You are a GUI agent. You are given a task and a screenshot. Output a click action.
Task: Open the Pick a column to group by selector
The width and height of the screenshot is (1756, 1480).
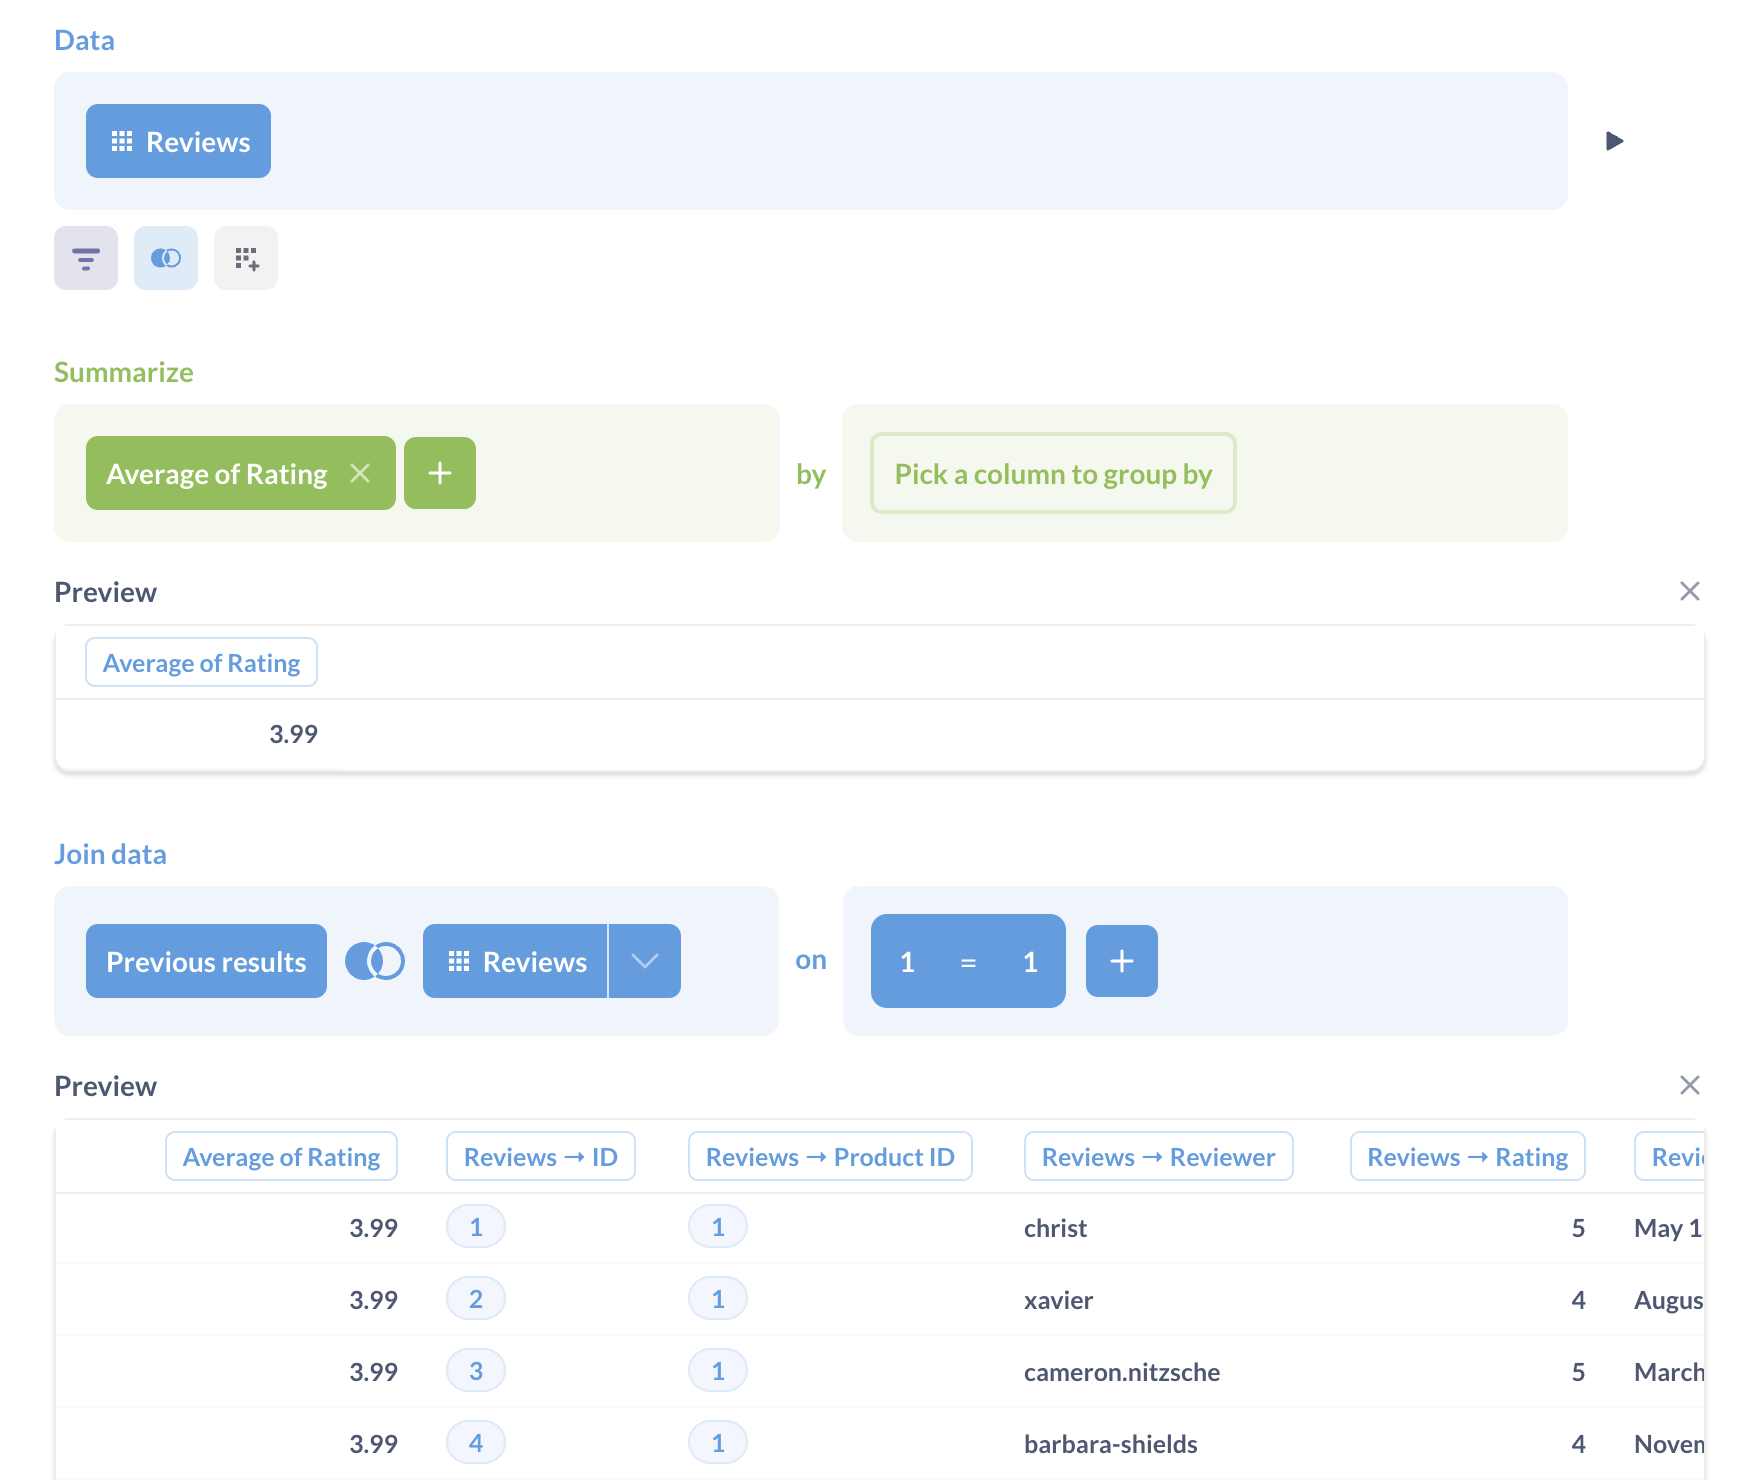[x=1052, y=473]
